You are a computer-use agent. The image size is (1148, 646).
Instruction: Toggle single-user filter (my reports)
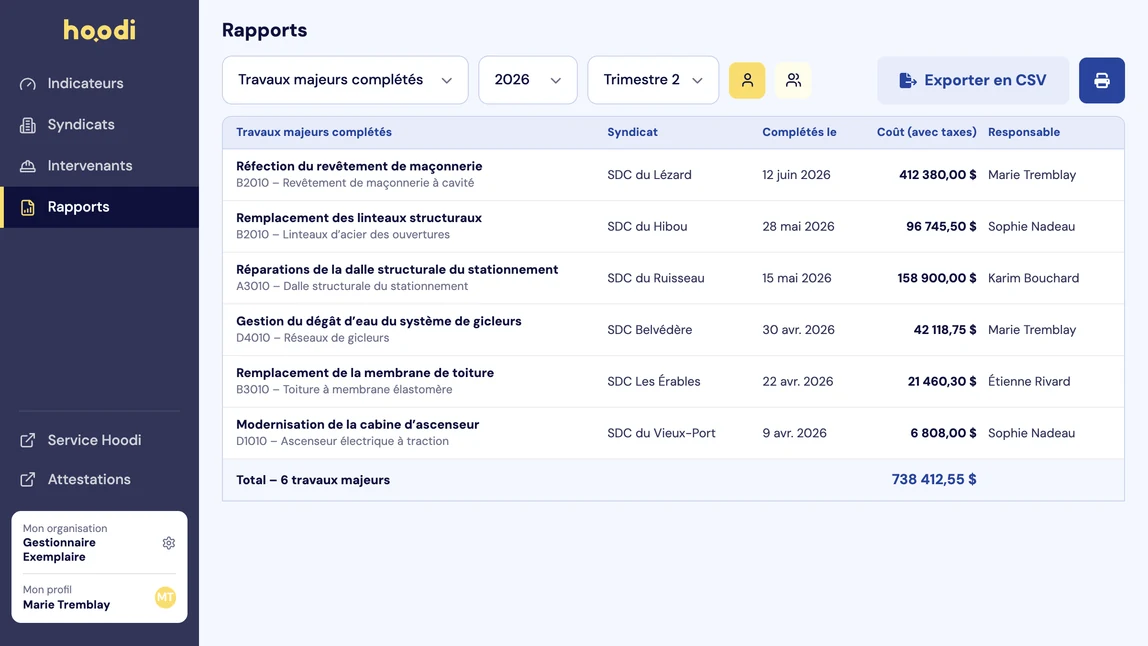(x=747, y=80)
